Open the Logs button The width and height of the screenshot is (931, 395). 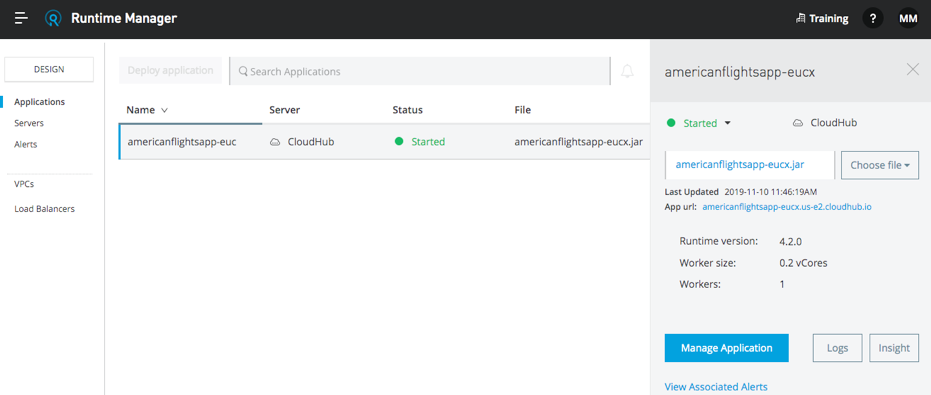[x=837, y=348]
